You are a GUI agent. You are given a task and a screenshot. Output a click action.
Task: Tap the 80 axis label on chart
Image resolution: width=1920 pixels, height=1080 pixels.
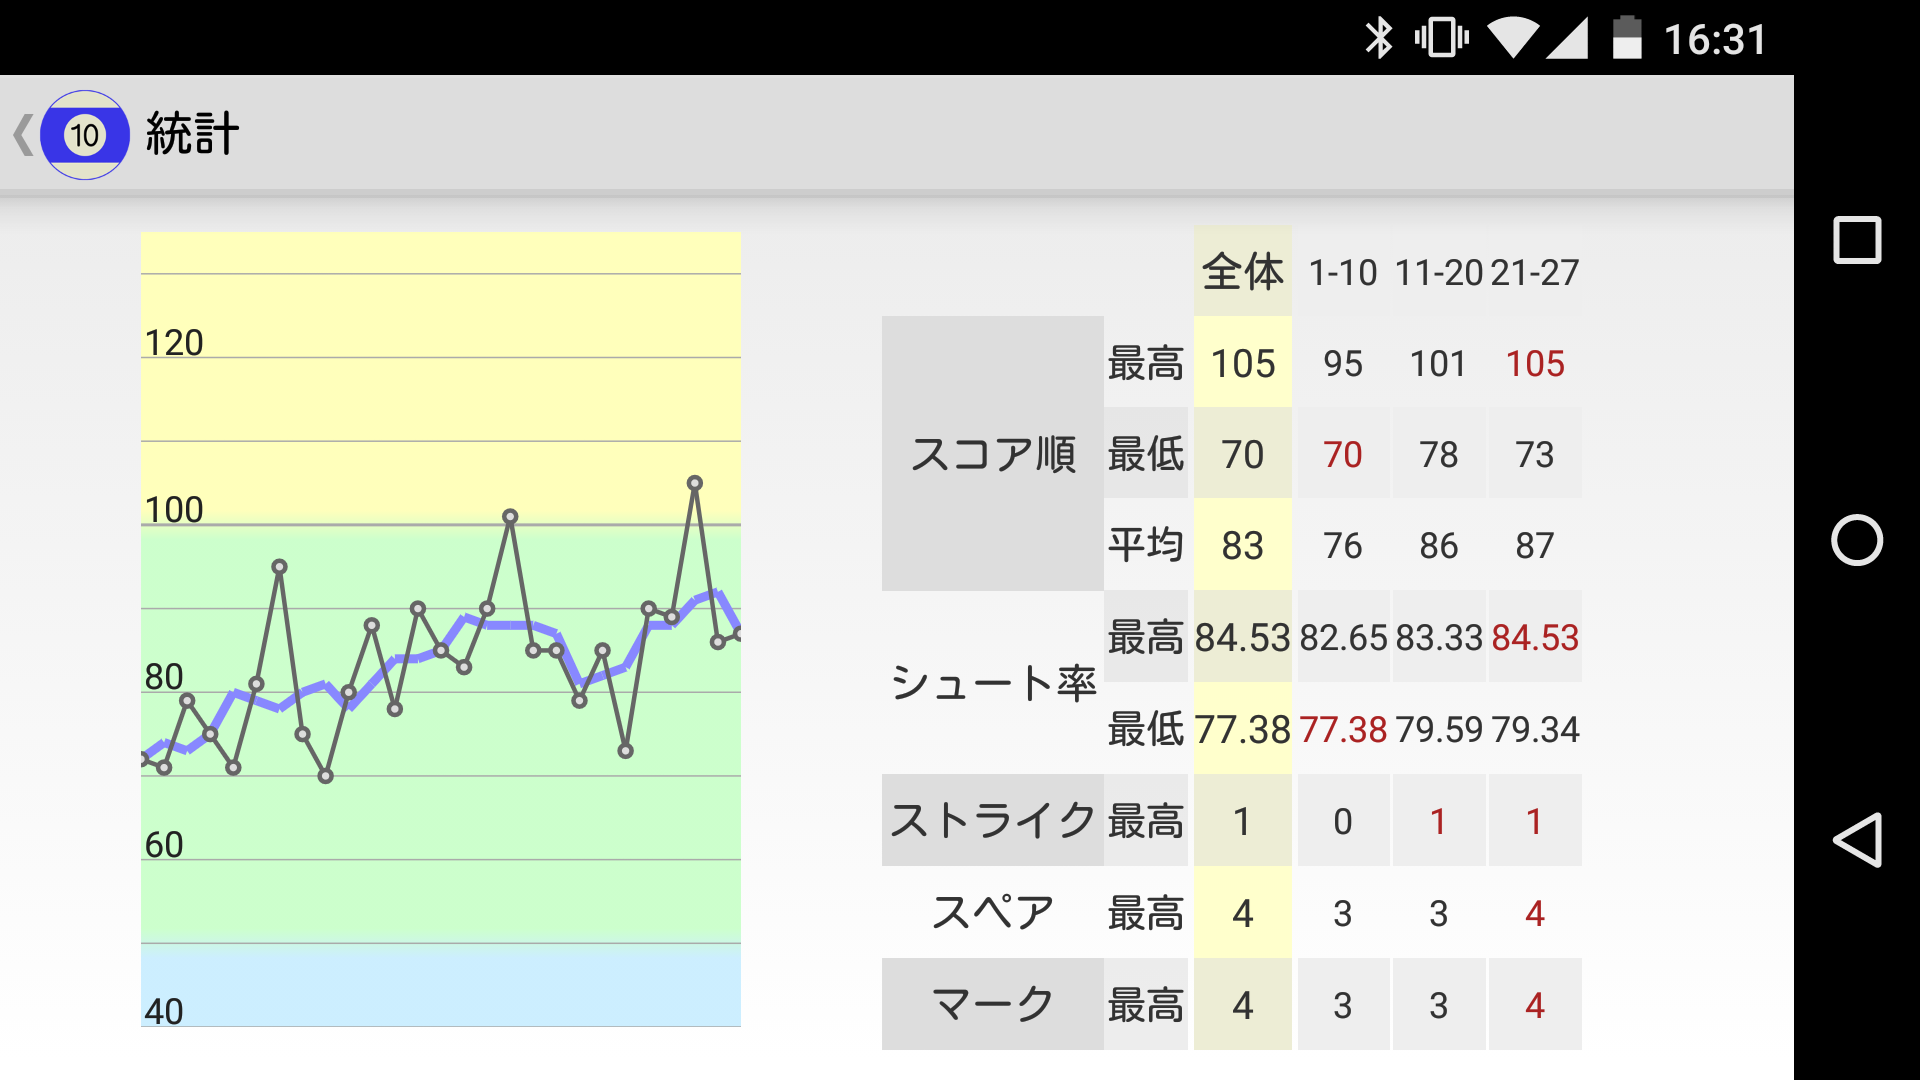[164, 676]
